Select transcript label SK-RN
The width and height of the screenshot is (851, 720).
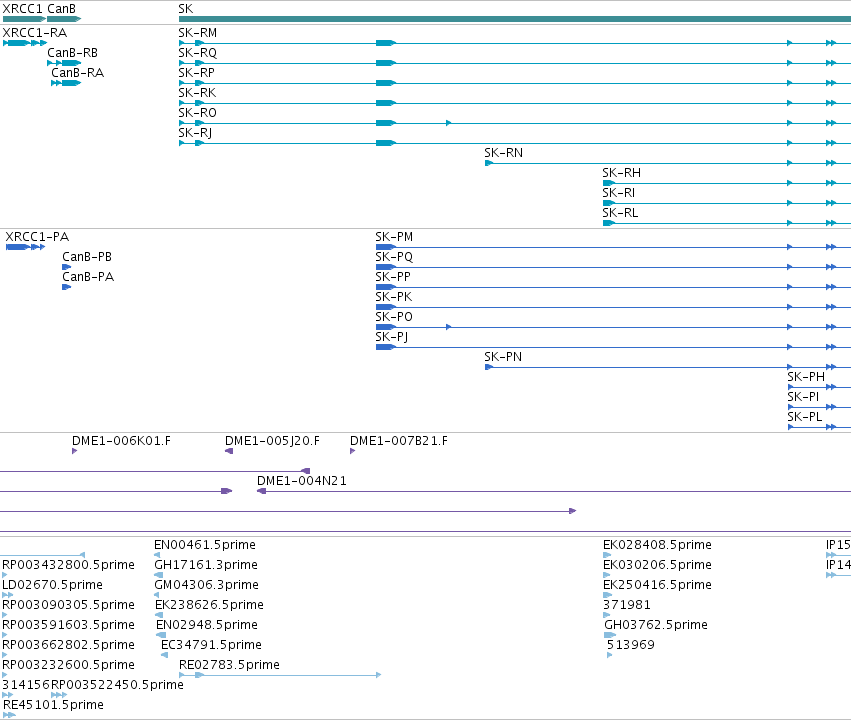click(504, 153)
